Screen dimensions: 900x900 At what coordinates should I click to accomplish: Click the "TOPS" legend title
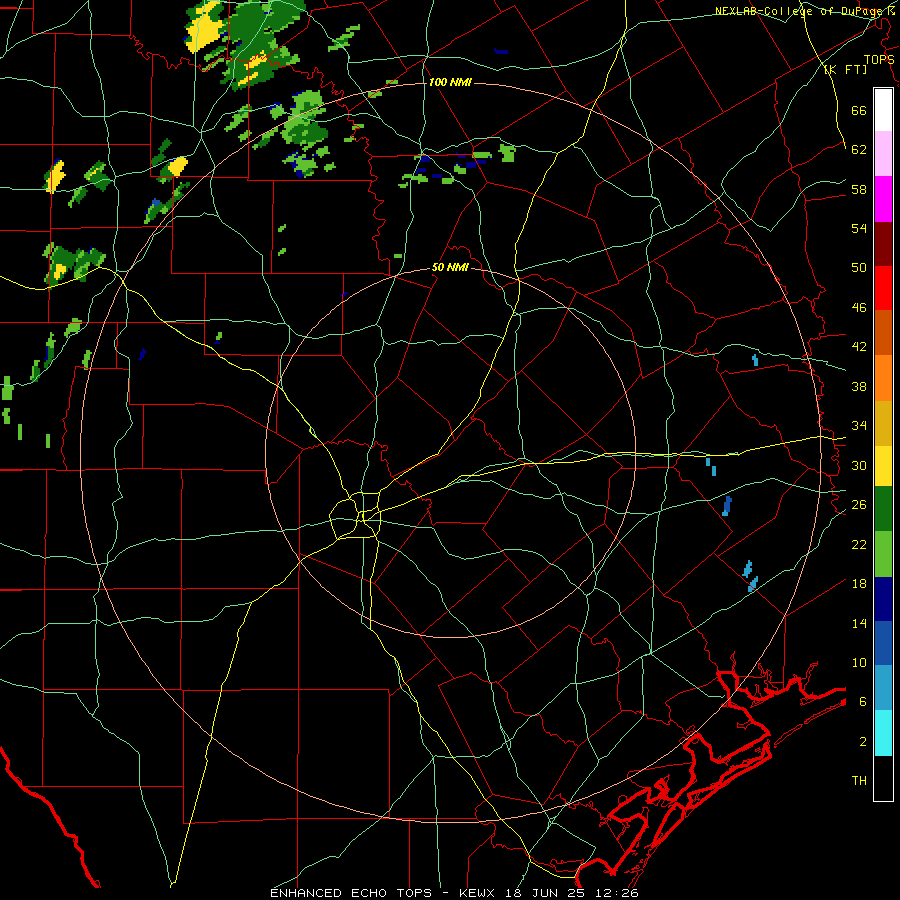click(879, 59)
